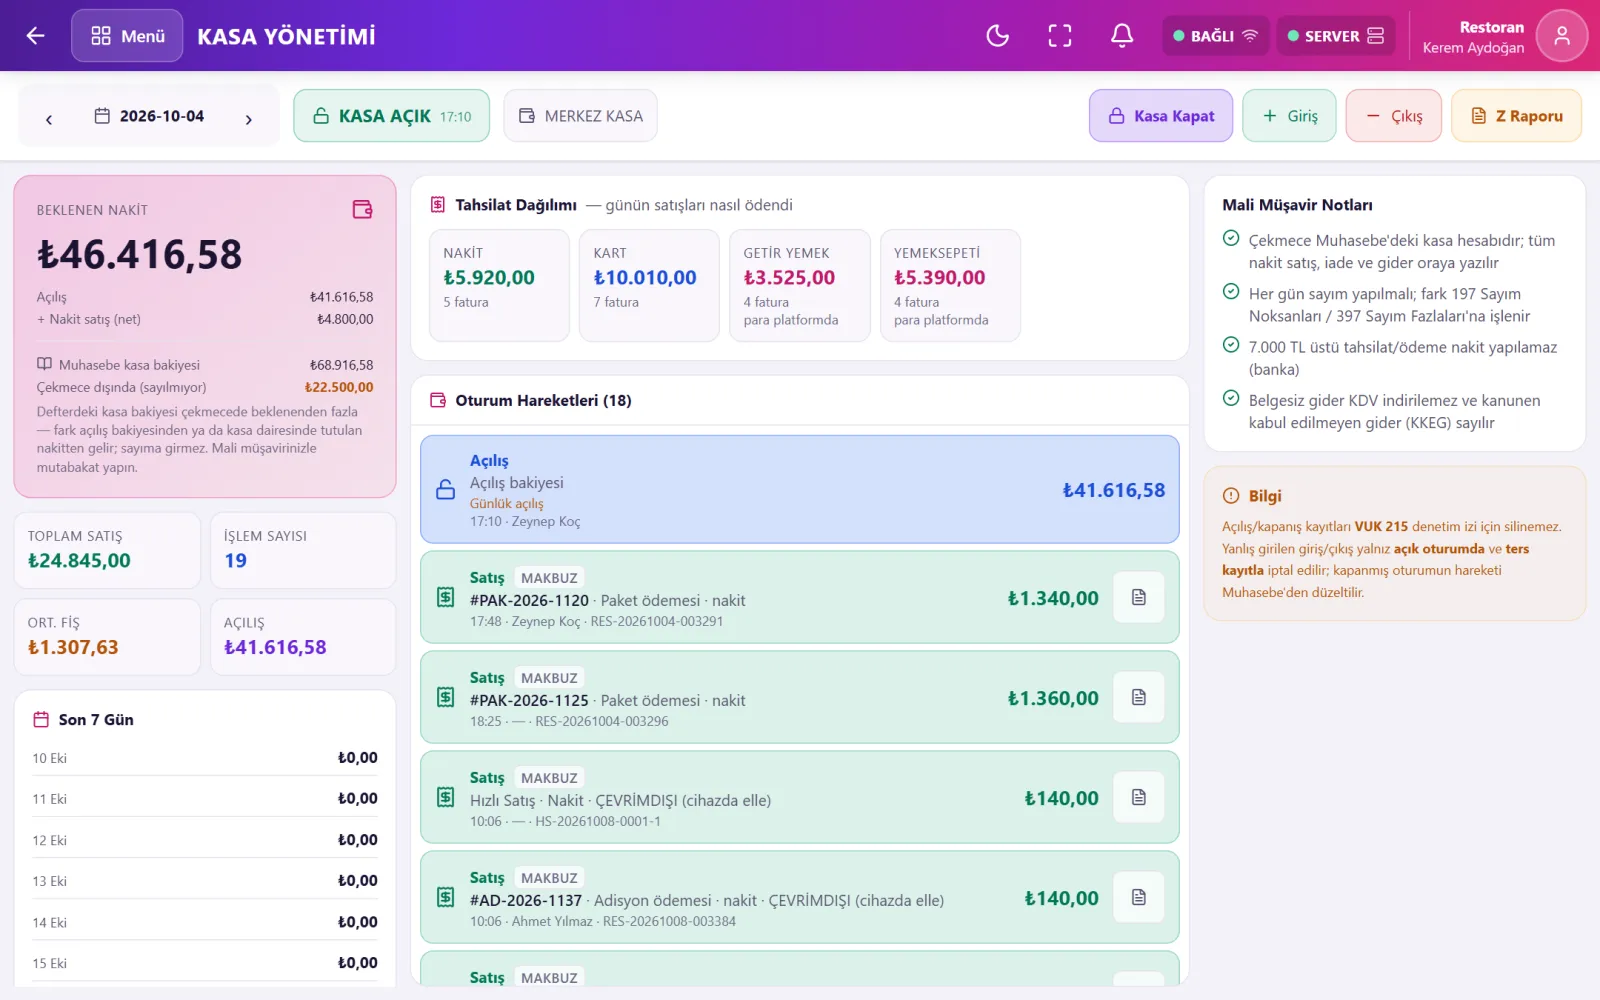The width and height of the screenshot is (1600, 1000).
Task: Click the sale icon on #AD-2026-1137 row
Action: tap(446, 897)
